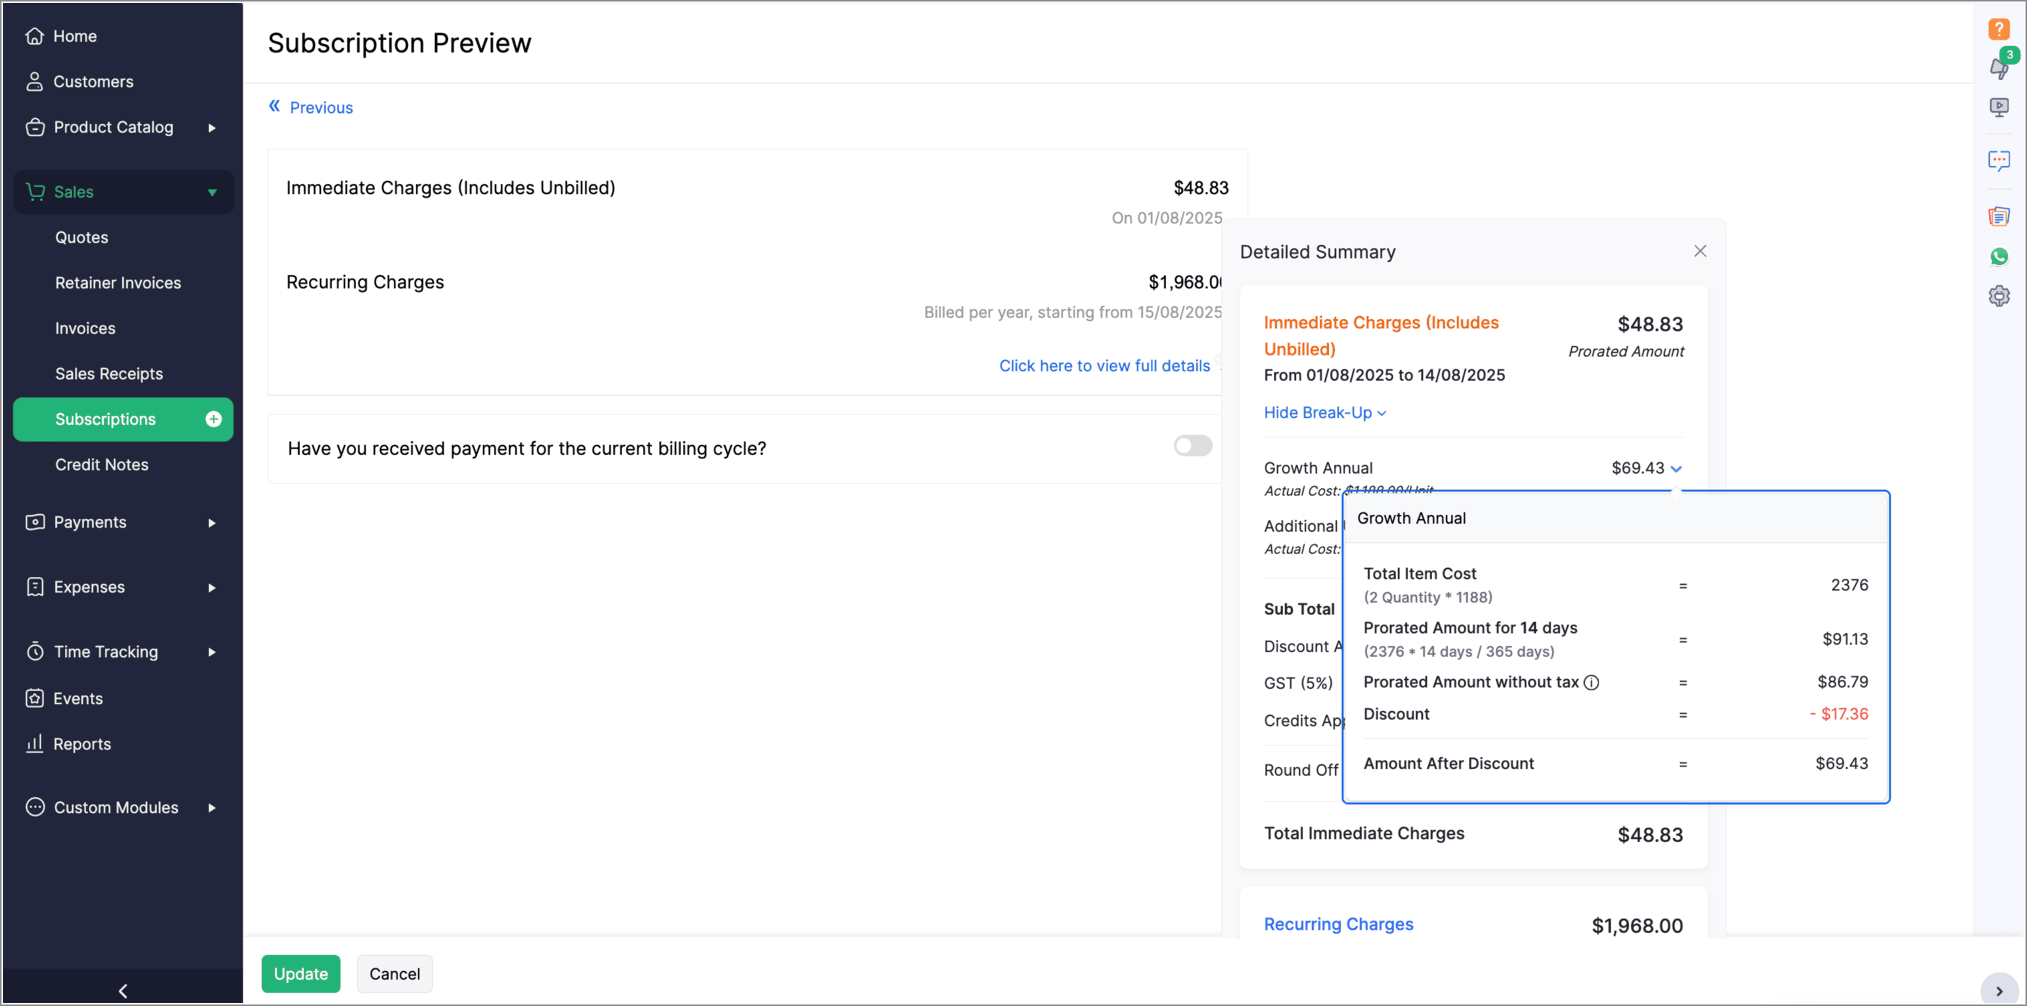This screenshot has width=2027, height=1006.
Task: Go to Credit Notes page
Action: (x=101, y=465)
